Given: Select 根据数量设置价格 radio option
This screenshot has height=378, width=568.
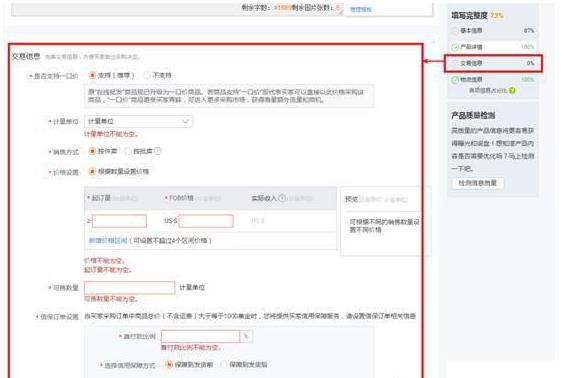Looking at the screenshot, I should click(x=92, y=171).
